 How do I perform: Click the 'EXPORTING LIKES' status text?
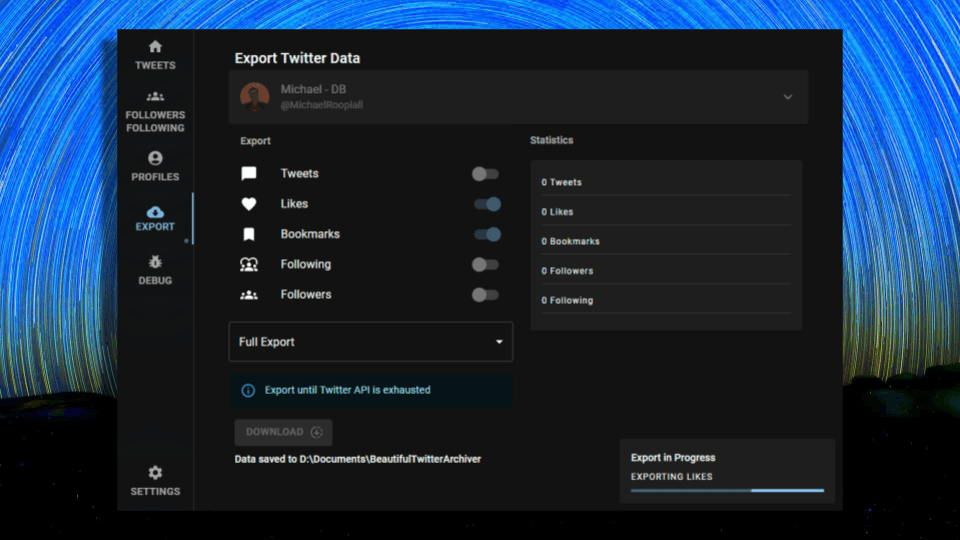672,477
